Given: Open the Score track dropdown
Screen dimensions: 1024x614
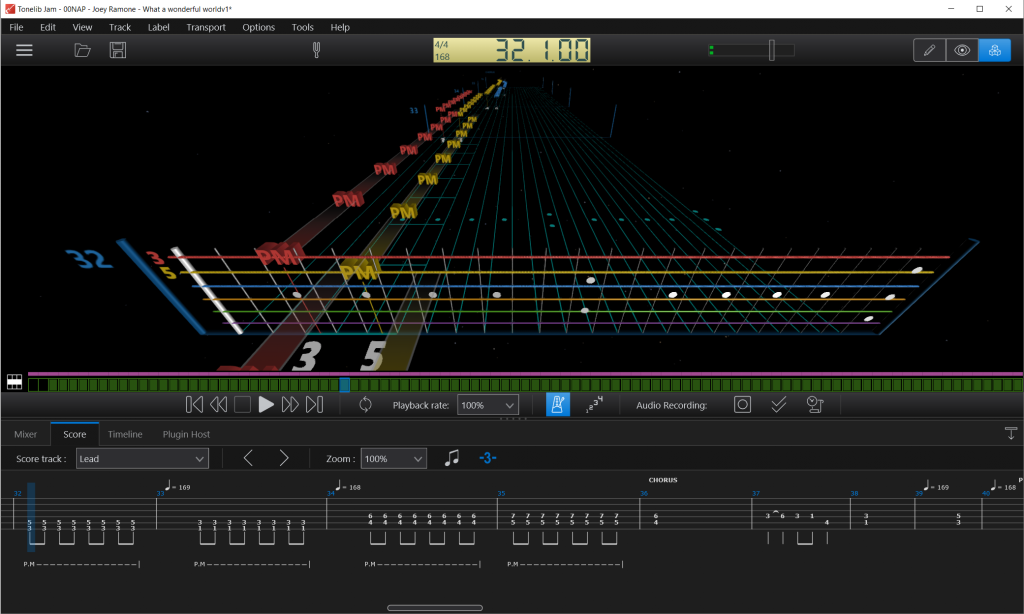Looking at the screenshot, I should point(142,458).
